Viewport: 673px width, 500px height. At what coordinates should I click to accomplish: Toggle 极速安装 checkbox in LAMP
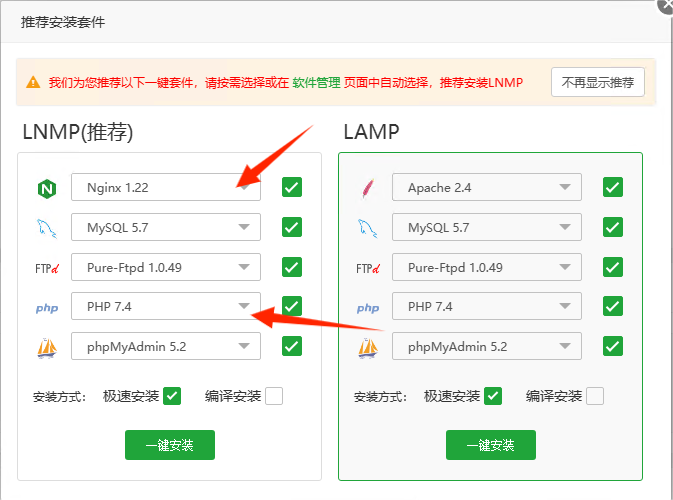493,396
